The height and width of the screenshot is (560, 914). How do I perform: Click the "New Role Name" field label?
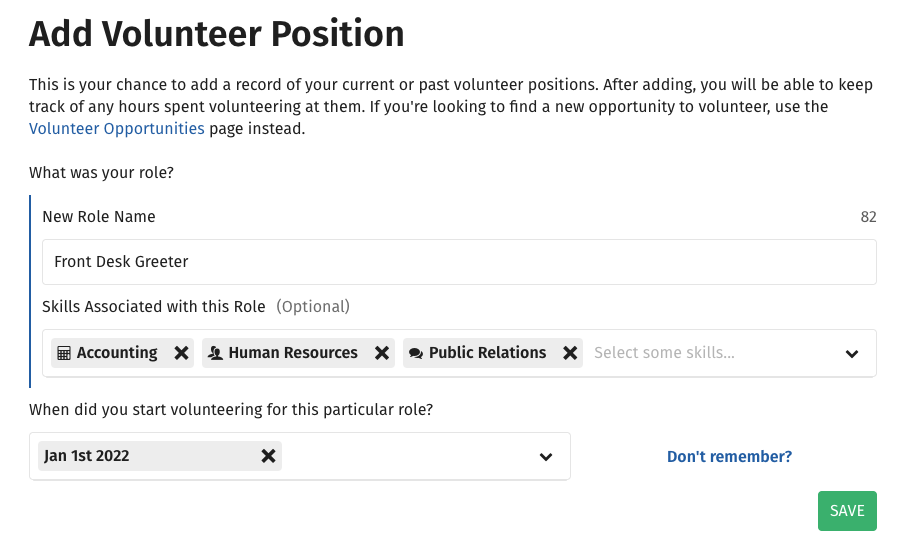tap(99, 217)
